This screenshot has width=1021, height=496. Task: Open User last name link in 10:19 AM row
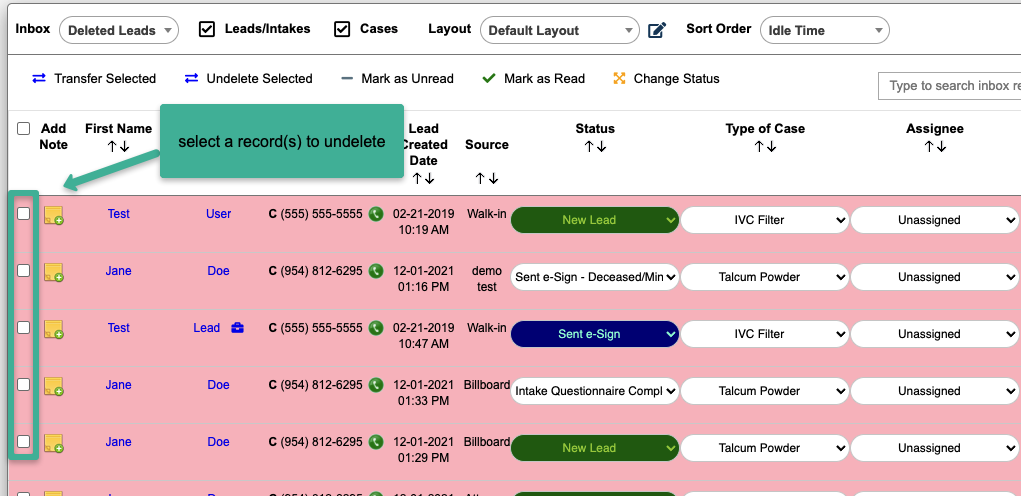[218, 214]
